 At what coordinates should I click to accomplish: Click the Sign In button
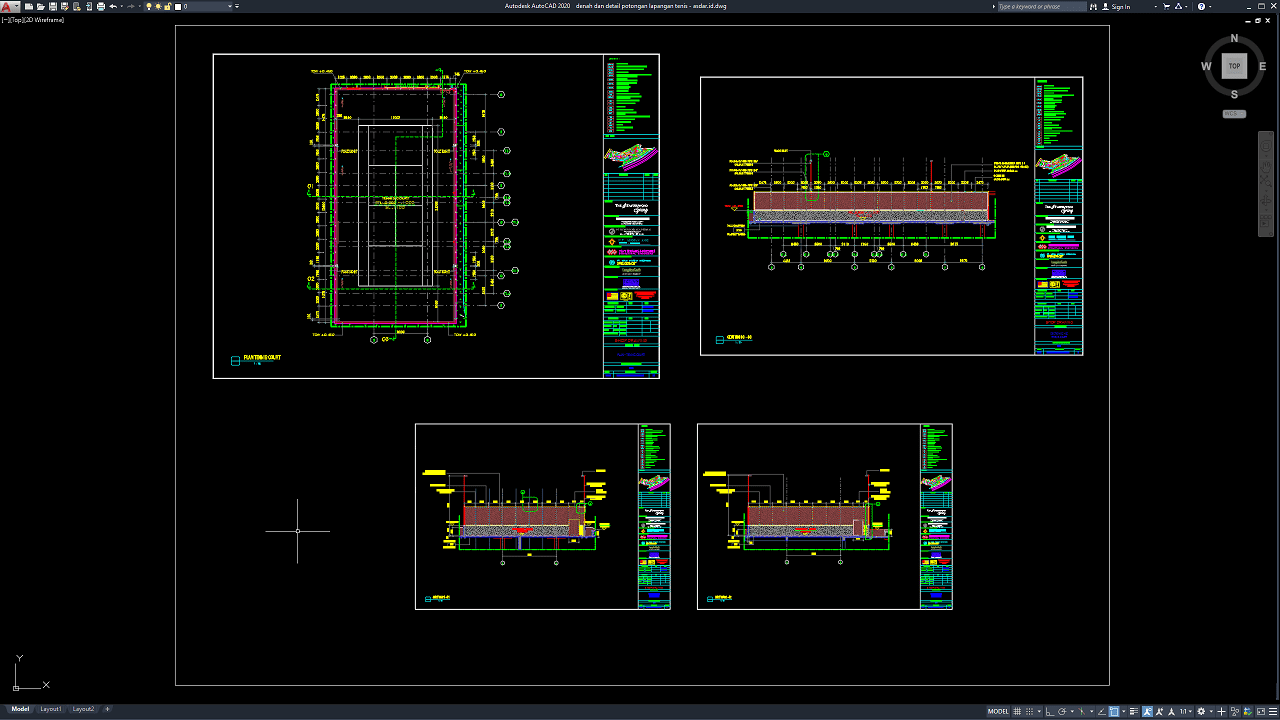tap(1120, 7)
